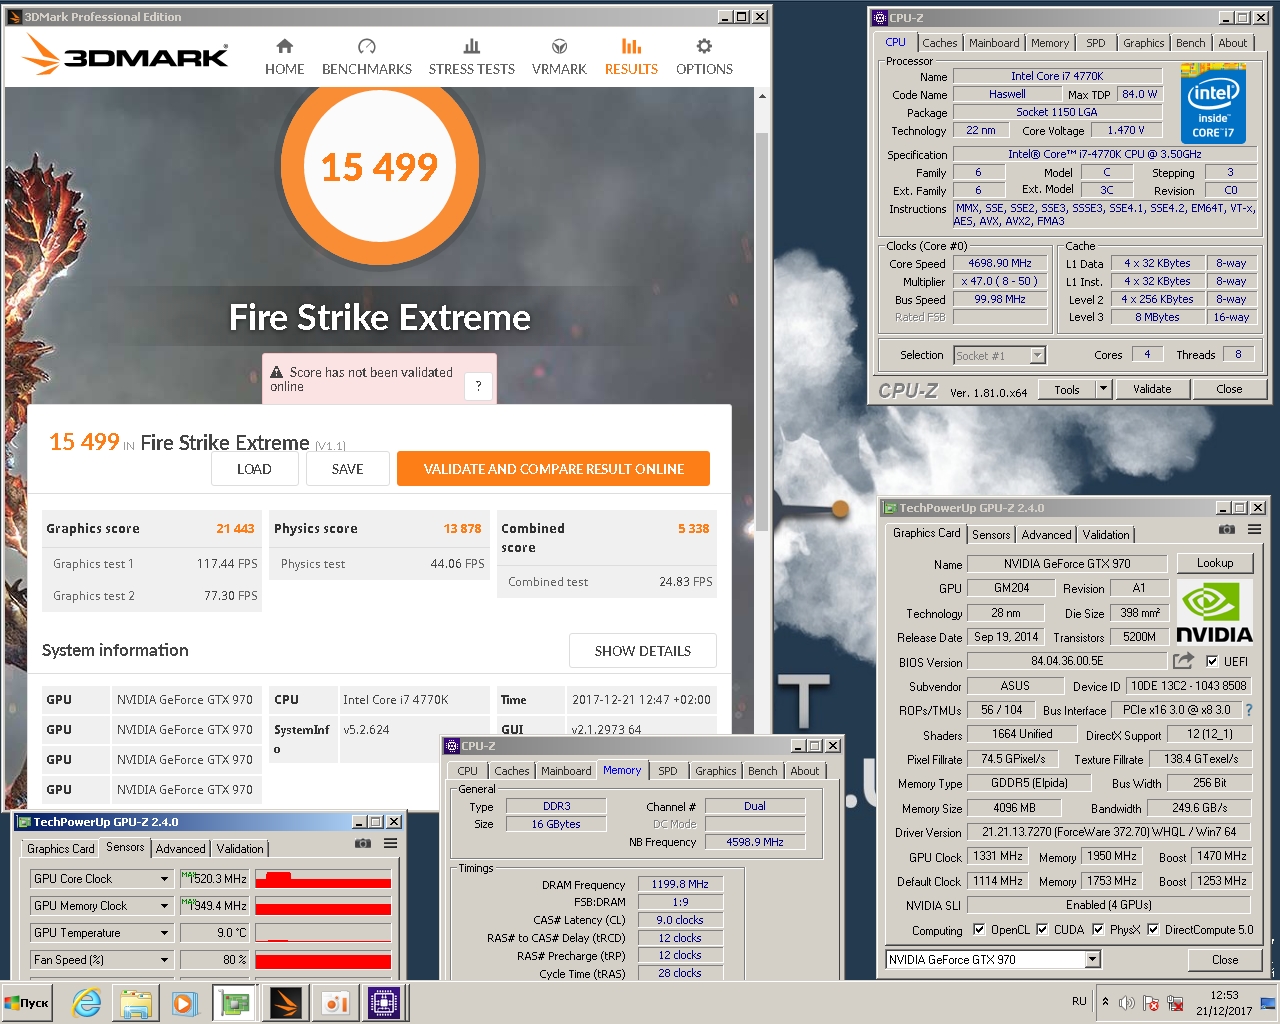Open SPD tab in lower CPU-Z window
The image size is (1280, 1024).
668,771
